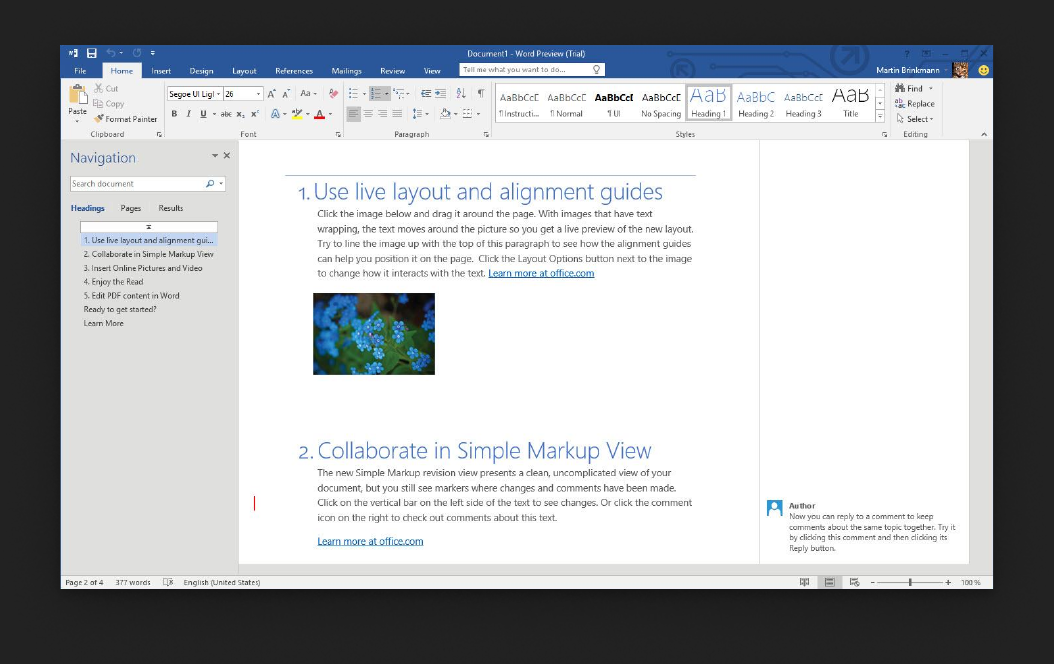Apply the Title style
1054x664 pixels.
pyautogui.click(x=850, y=103)
